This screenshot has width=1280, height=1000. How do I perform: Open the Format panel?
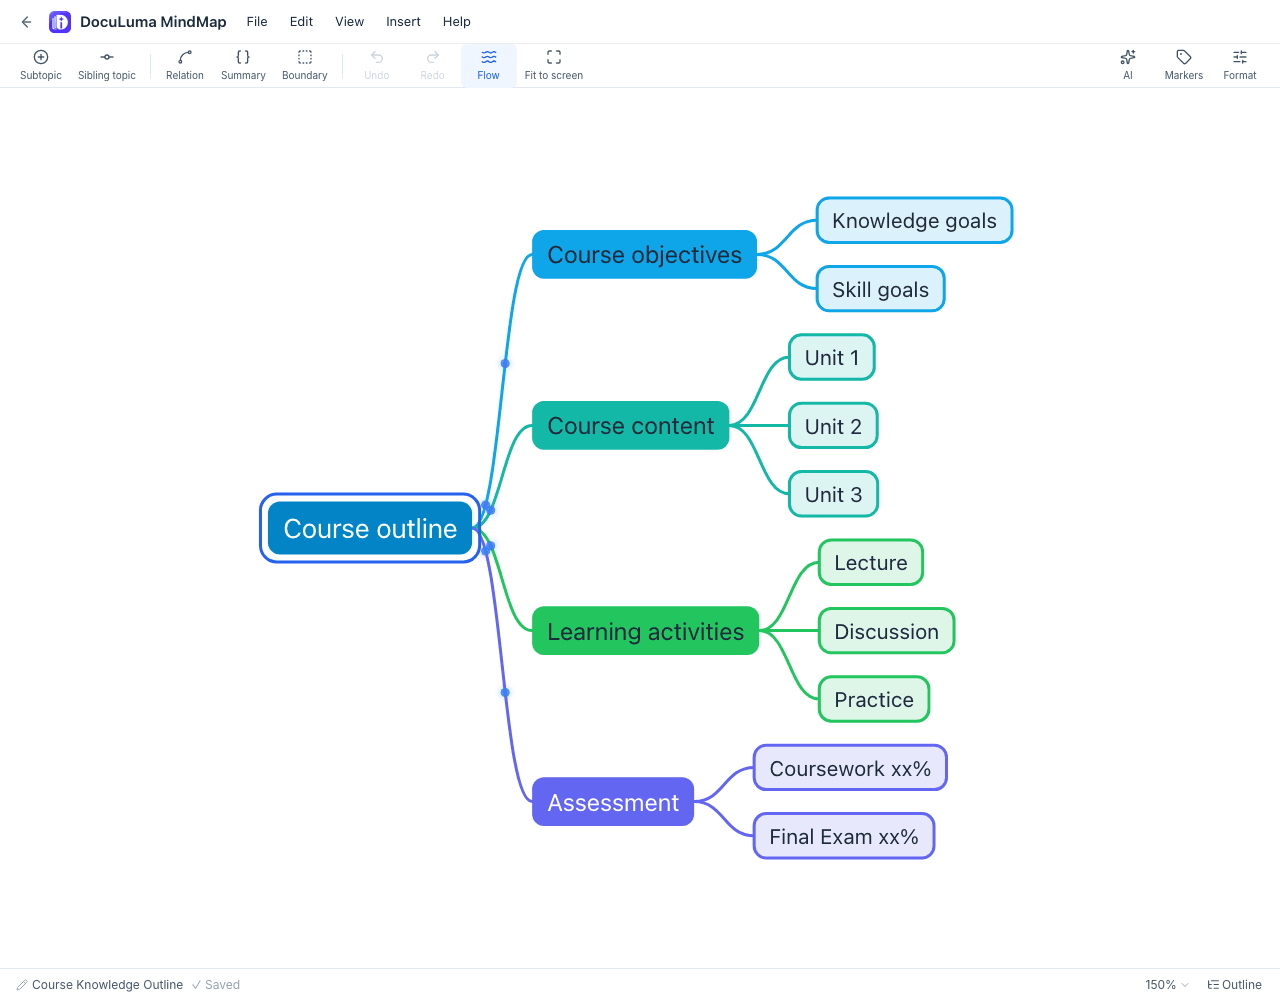pos(1240,65)
